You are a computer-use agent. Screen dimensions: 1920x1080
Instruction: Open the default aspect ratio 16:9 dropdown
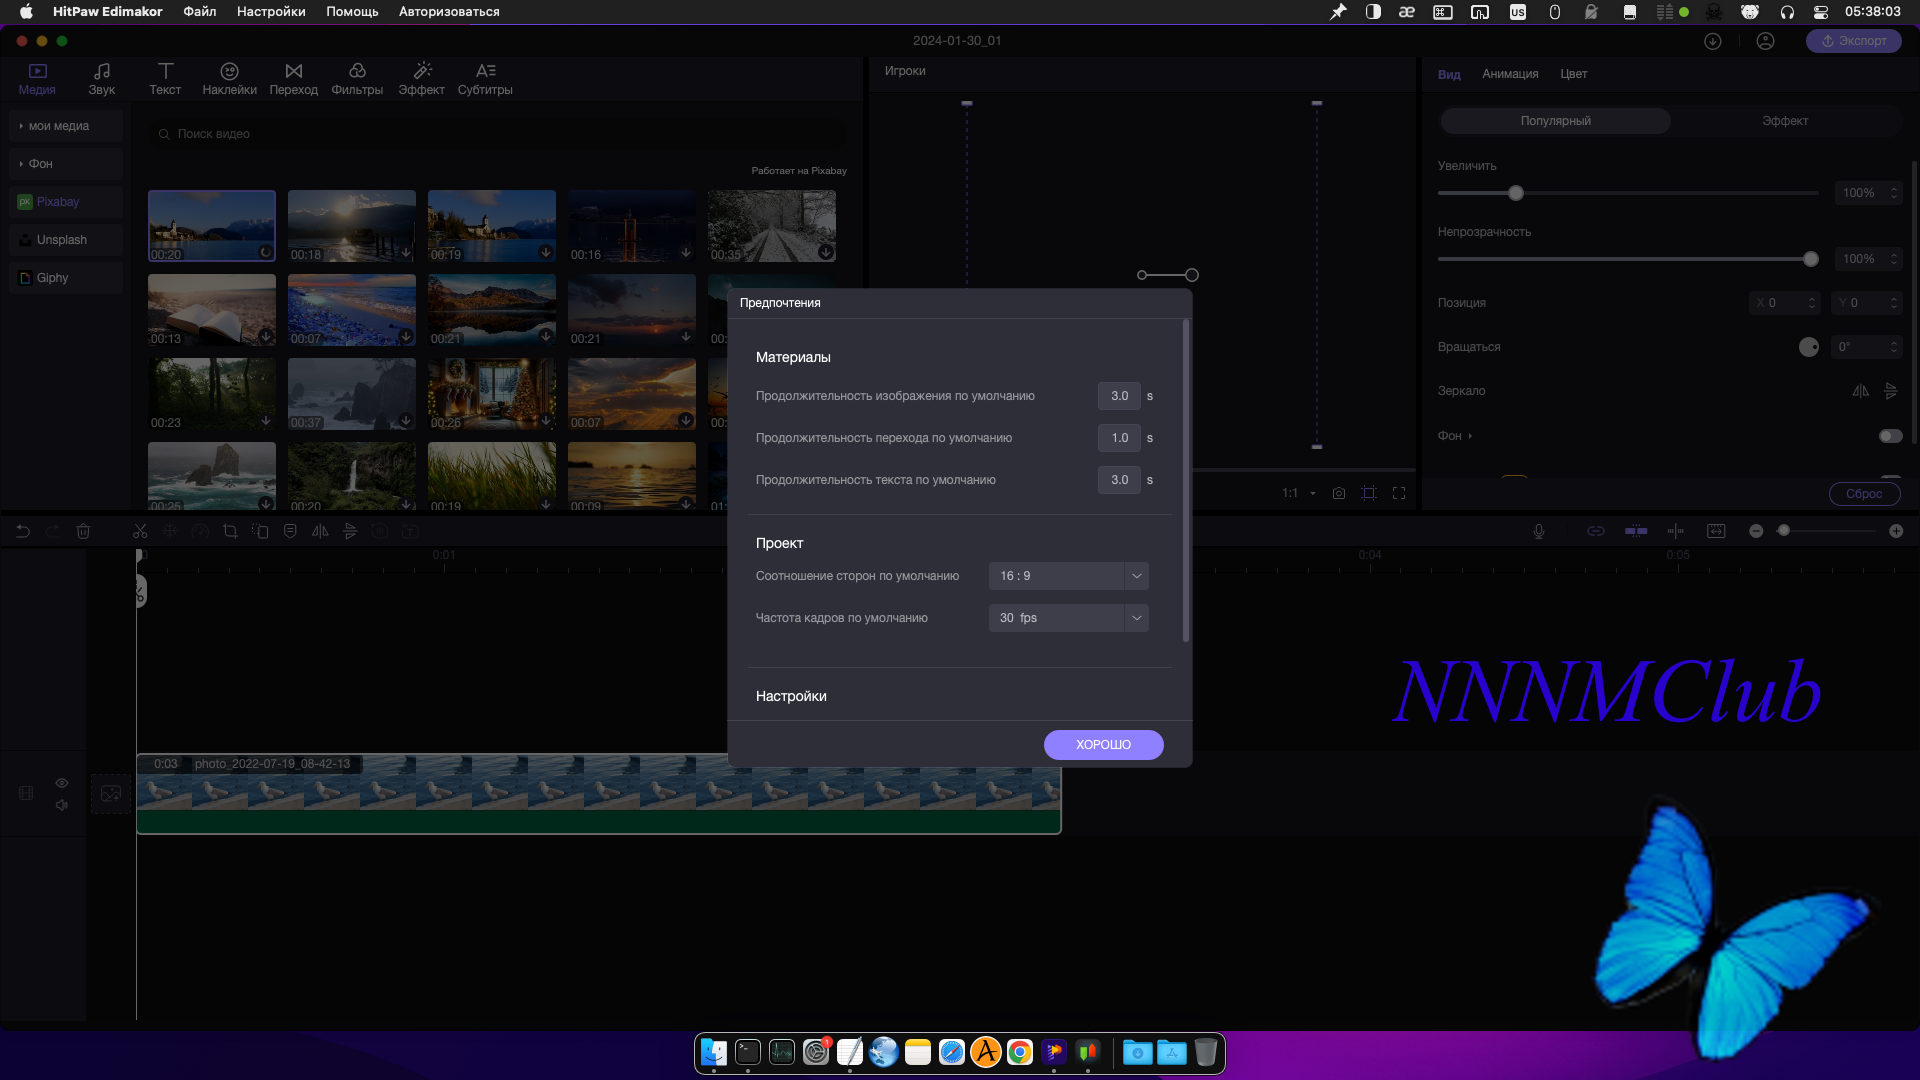tap(1068, 576)
